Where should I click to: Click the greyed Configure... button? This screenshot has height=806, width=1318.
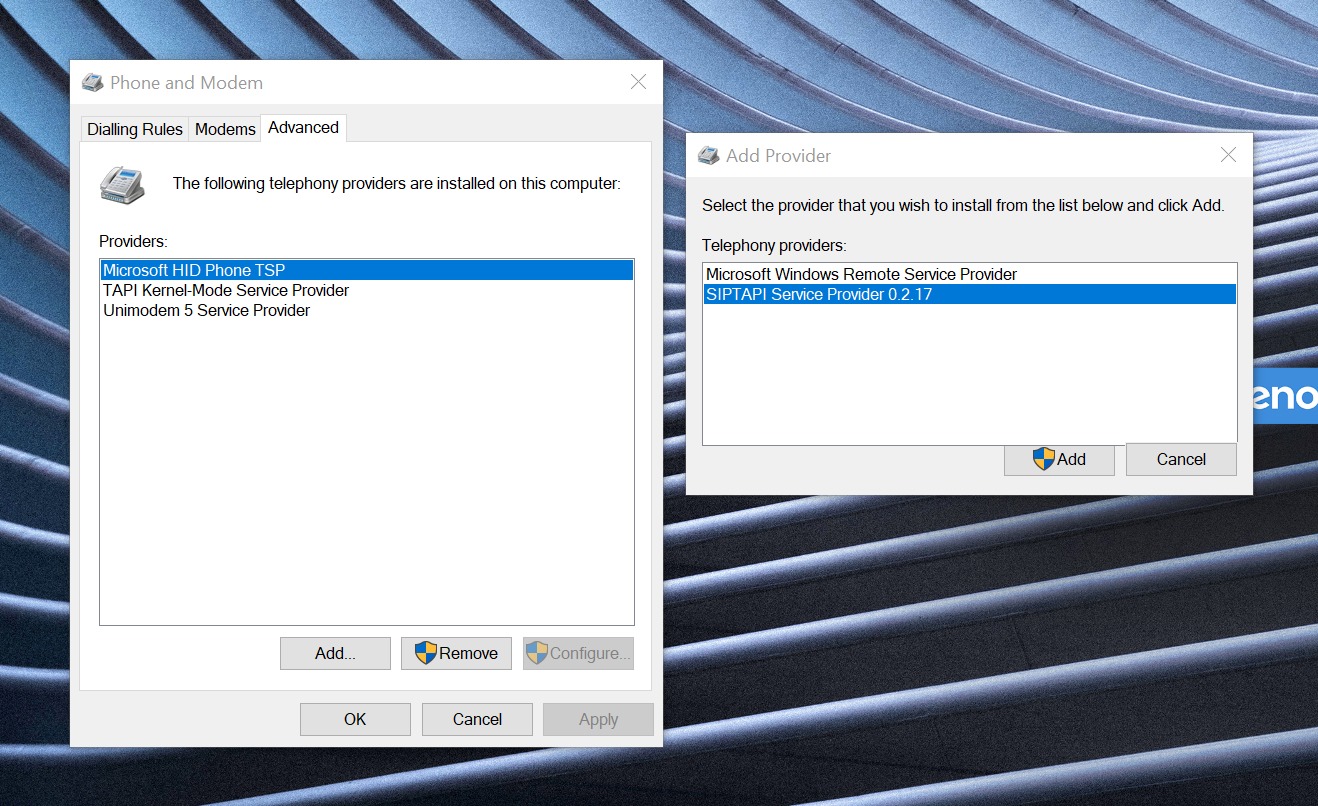coord(578,653)
